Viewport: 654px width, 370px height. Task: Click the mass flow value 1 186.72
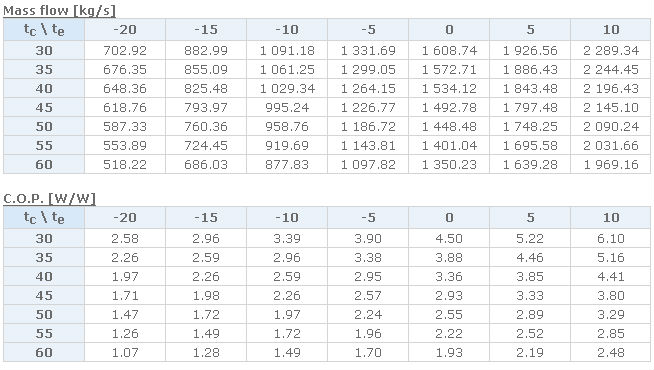[x=368, y=126]
